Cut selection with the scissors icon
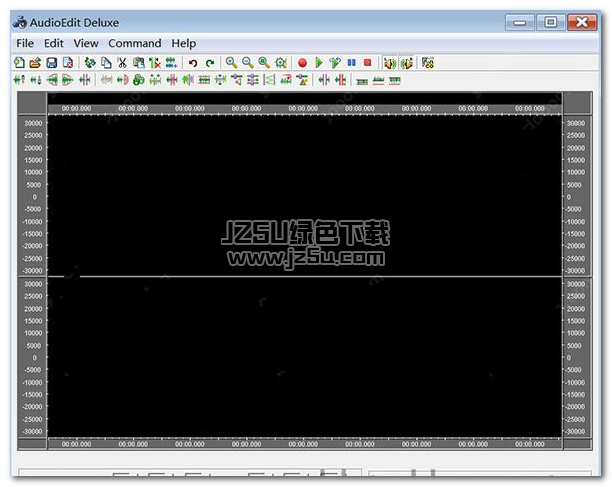Screen dimensions: 612x487 pyautogui.click(x=122, y=62)
